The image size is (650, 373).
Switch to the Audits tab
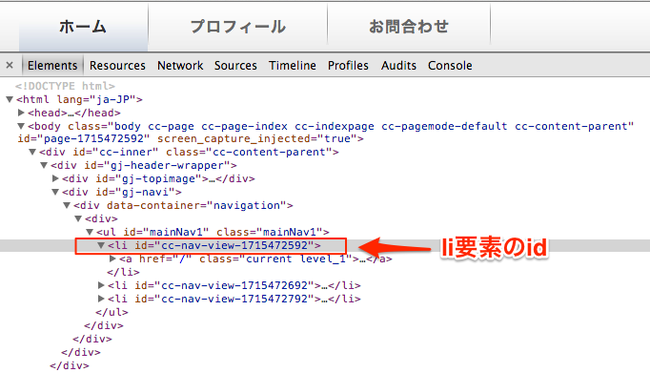click(x=398, y=65)
